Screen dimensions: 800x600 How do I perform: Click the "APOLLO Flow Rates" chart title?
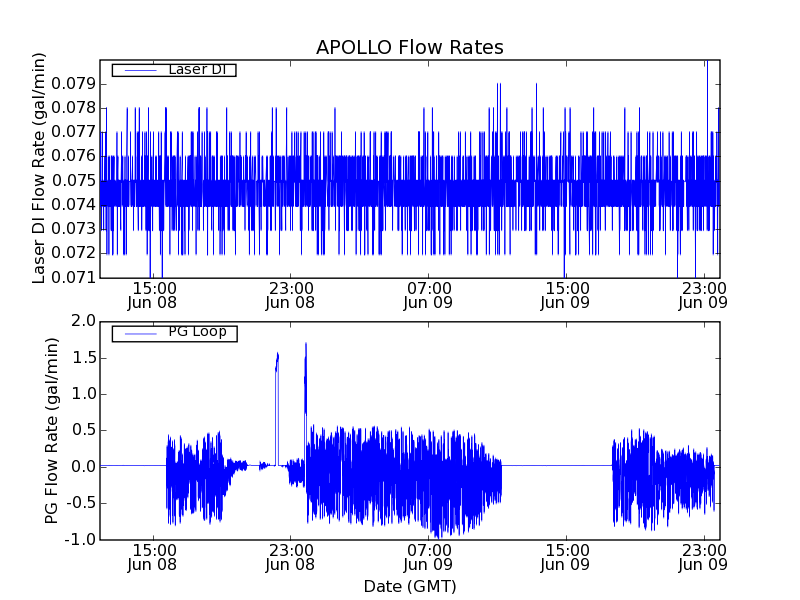point(409,48)
